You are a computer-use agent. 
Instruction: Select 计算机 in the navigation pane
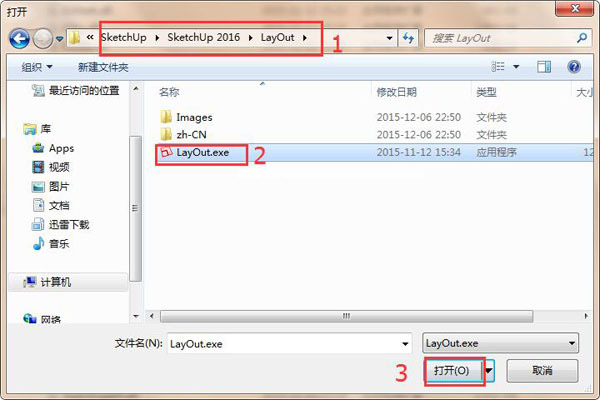[x=55, y=282]
